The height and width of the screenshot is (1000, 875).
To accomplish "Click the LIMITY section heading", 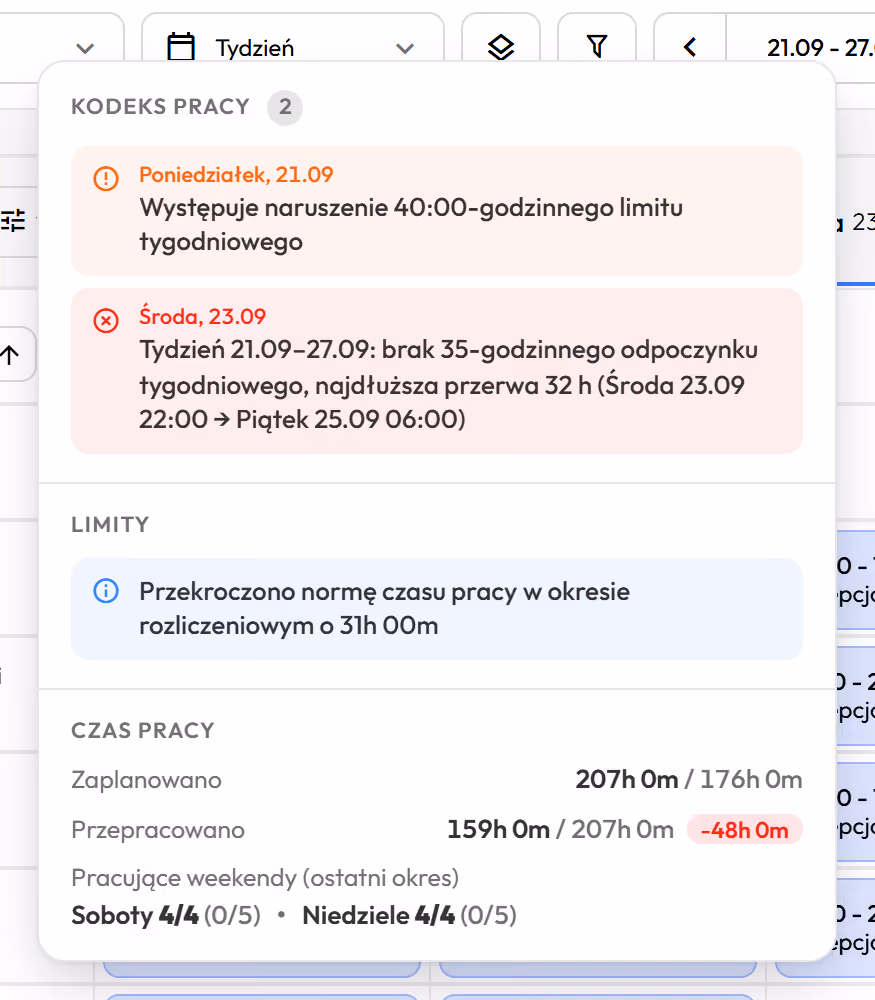I will pos(110,524).
